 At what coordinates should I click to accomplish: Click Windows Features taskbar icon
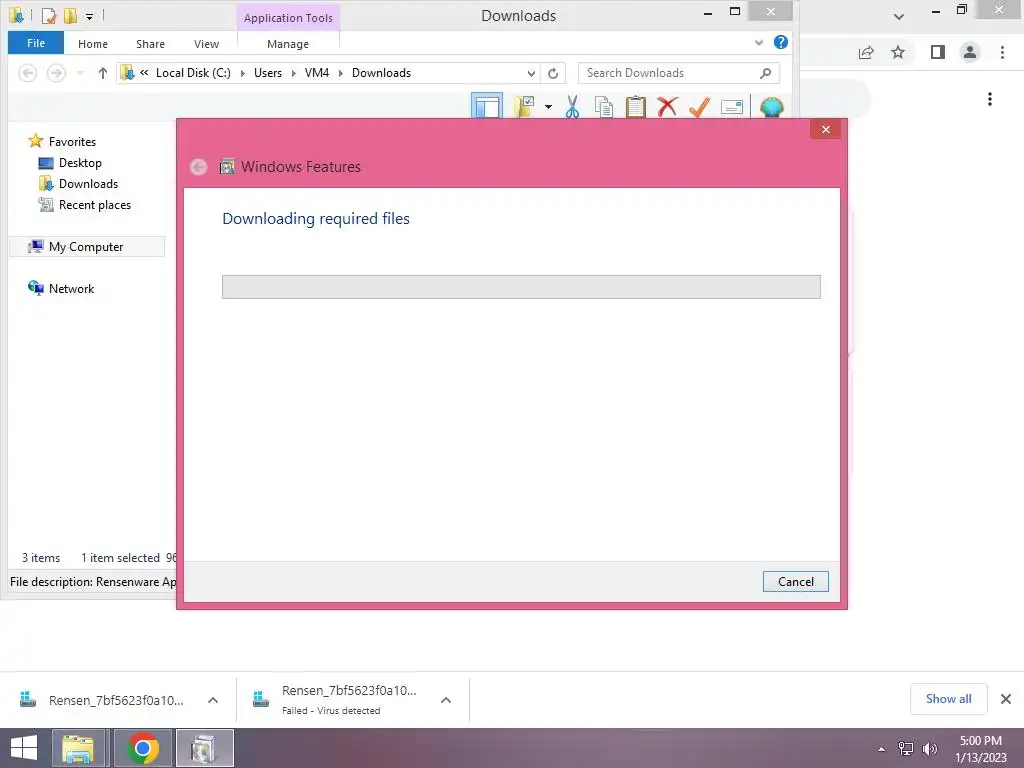click(204, 748)
